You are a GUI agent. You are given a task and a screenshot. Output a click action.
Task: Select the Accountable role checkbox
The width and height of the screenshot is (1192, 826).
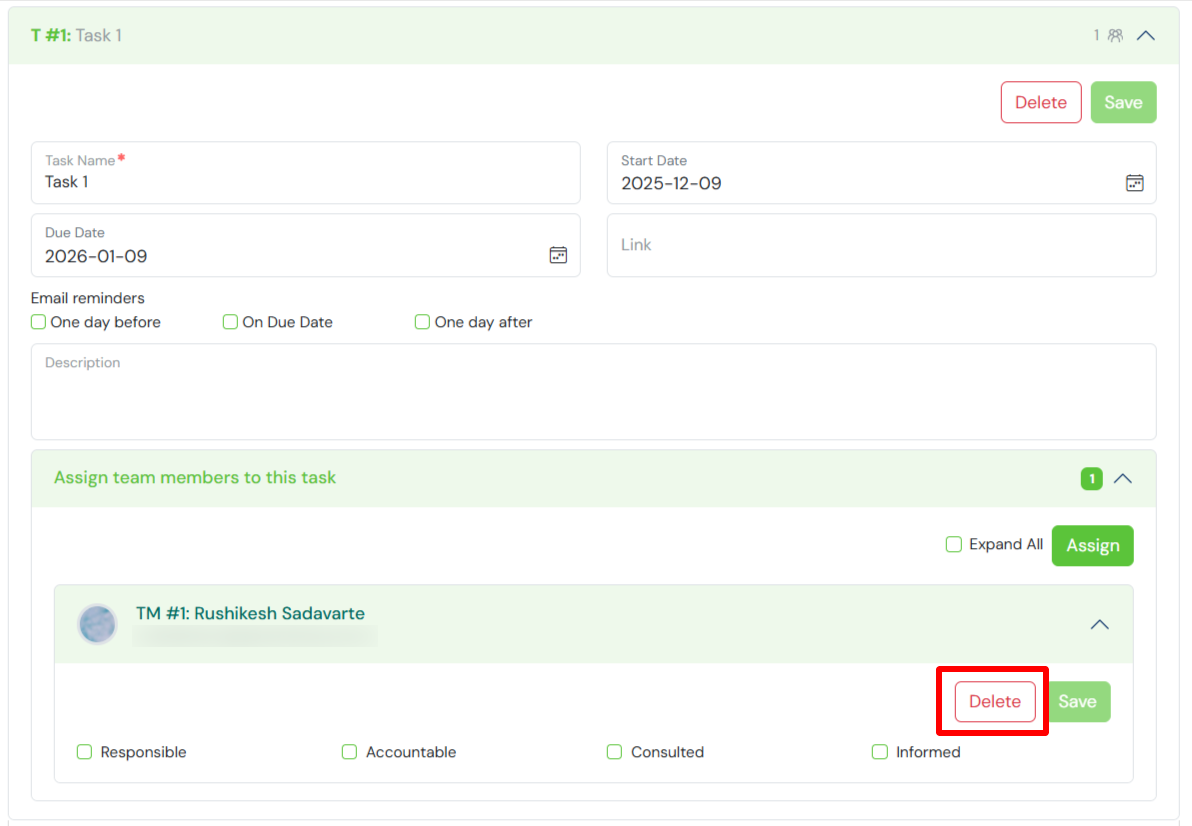[x=350, y=752]
